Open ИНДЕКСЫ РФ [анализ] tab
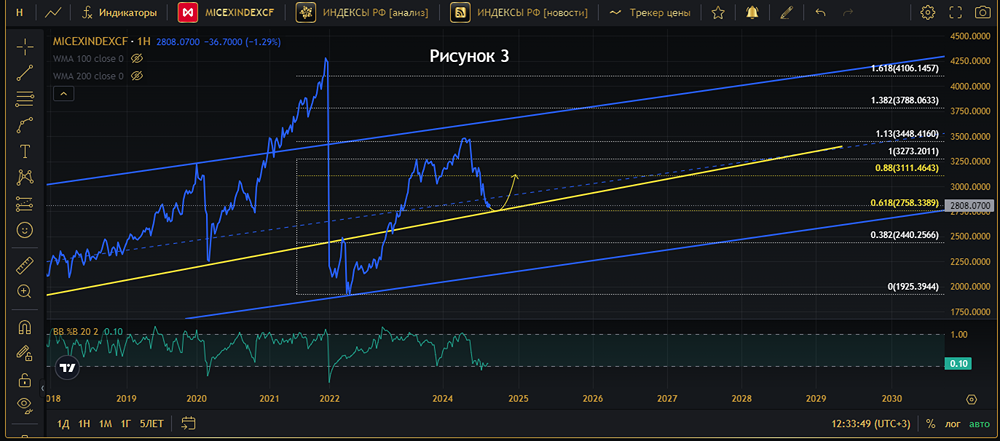This screenshot has width=1000, height=441. (362, 12)
